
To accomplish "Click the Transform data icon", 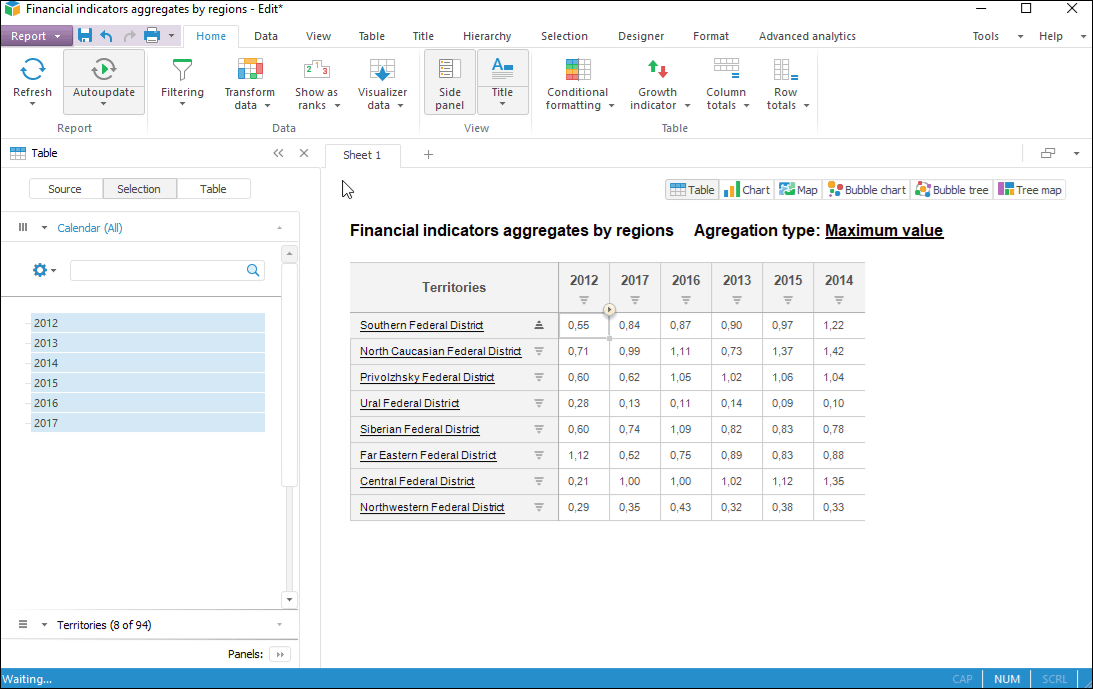I will coord(249,70).
